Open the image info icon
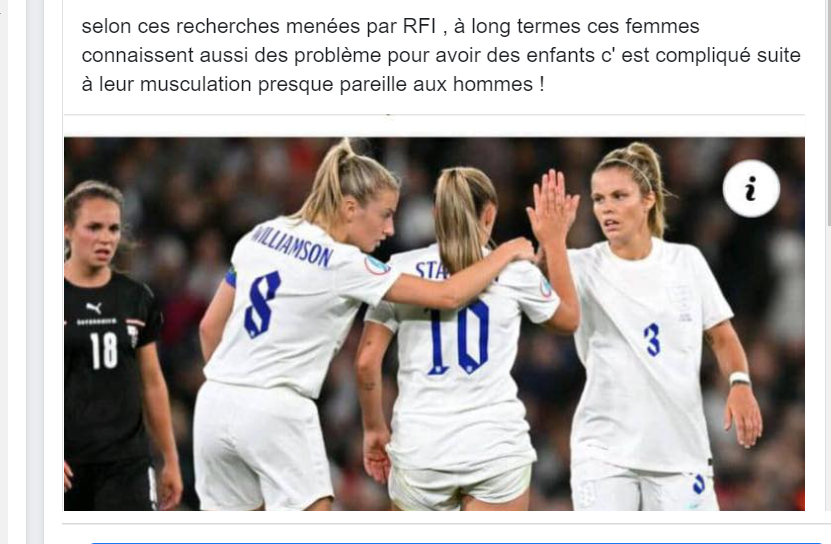Image resolution: width=831 pixels, height=544 pixels. tap(751, 189)
